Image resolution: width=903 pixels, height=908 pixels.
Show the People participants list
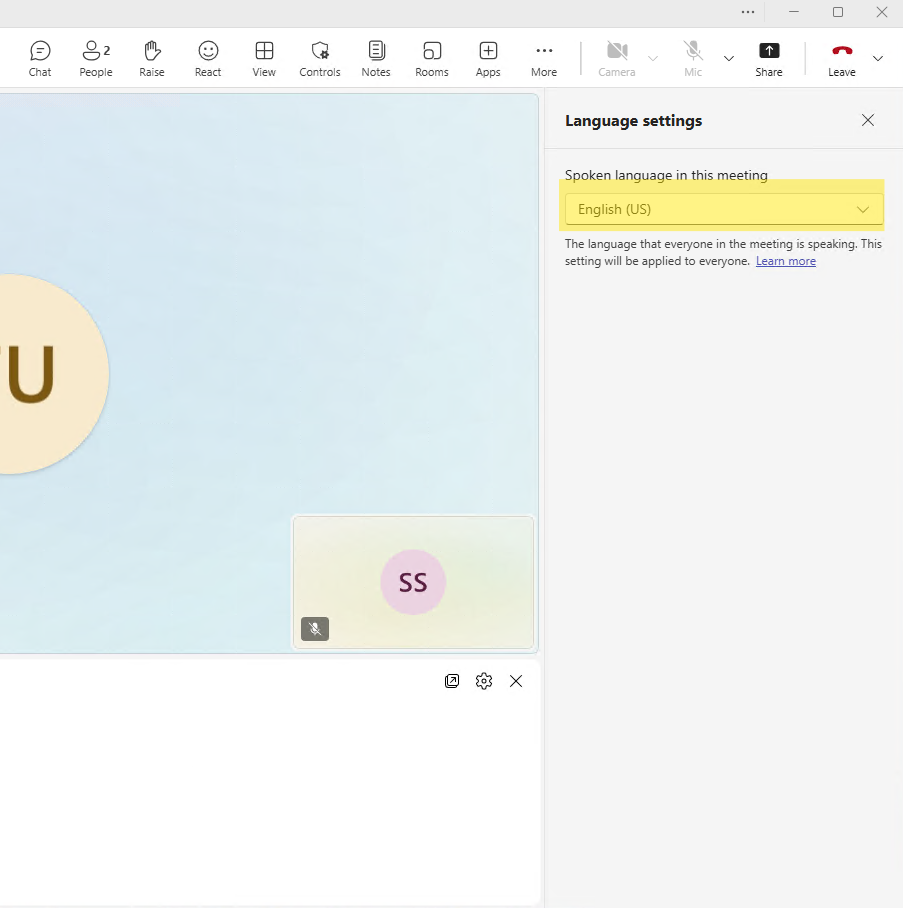[x=96, y=58]
